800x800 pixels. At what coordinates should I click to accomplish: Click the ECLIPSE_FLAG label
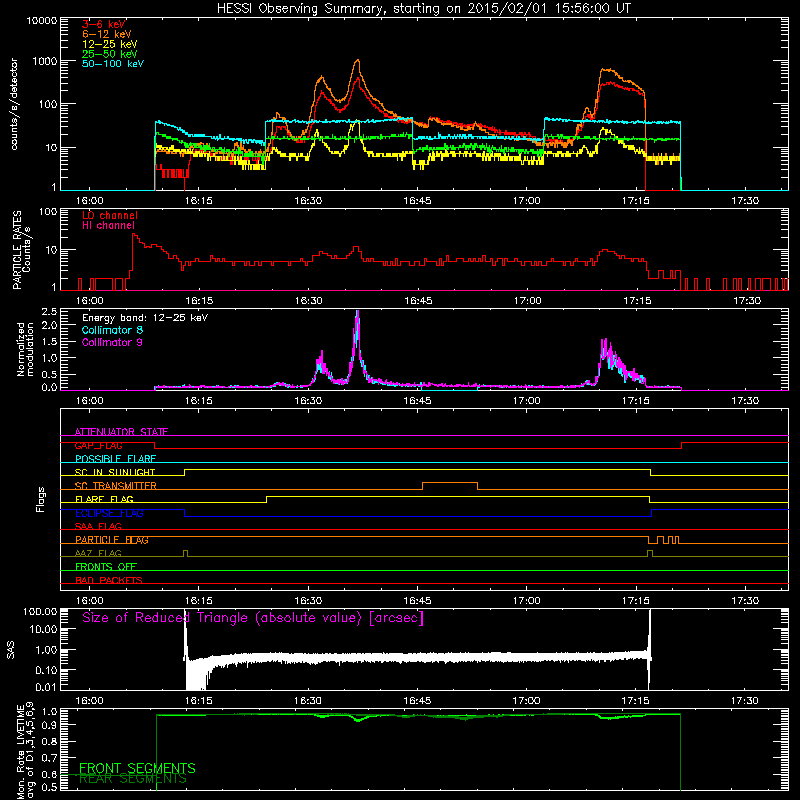tap(109, 513)
